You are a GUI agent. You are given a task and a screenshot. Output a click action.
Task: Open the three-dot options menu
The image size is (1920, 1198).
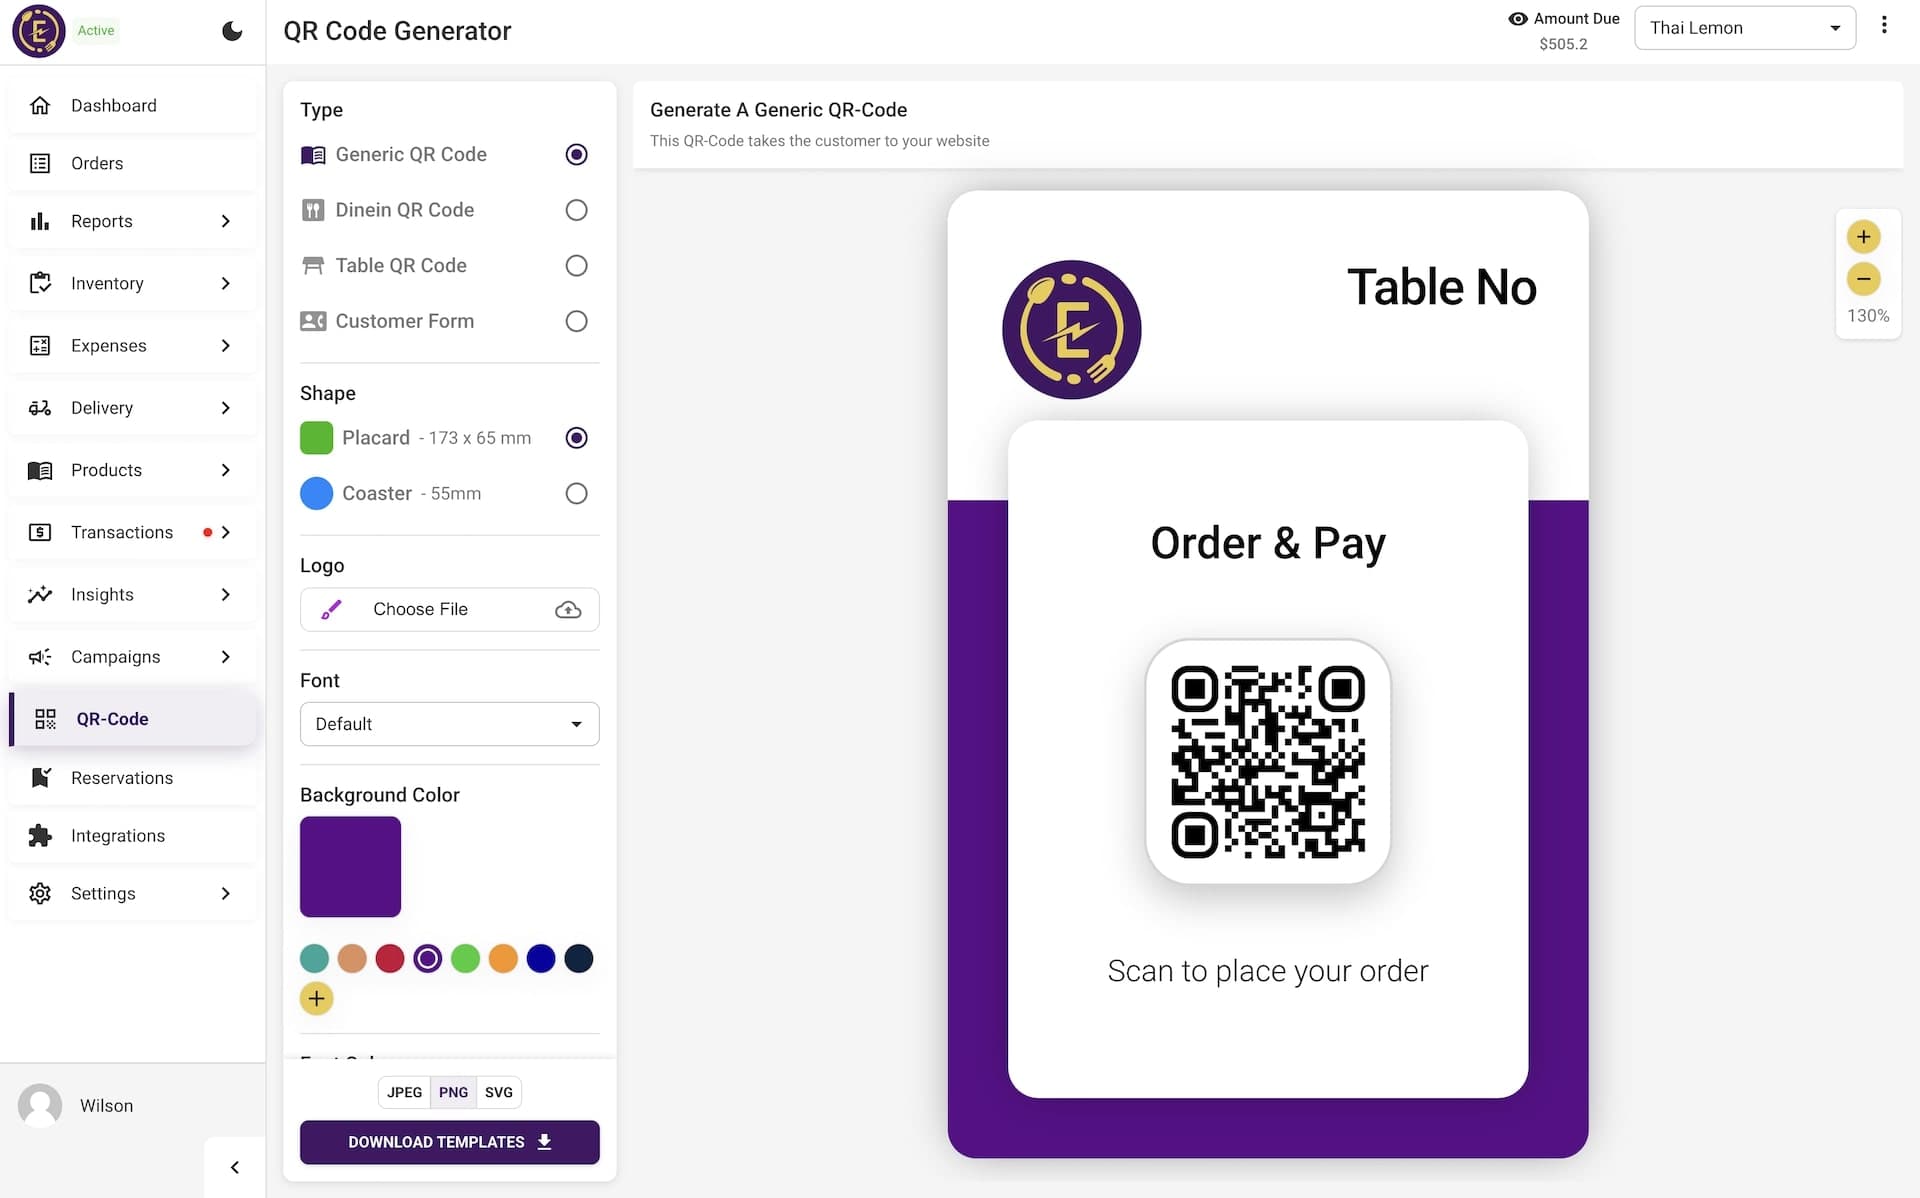point(1884,25)
